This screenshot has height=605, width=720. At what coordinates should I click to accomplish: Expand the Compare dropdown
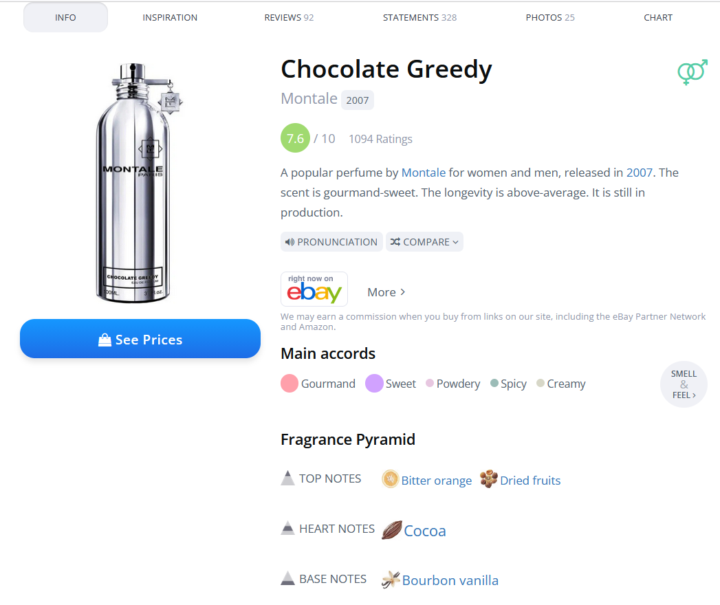(424, 242)
